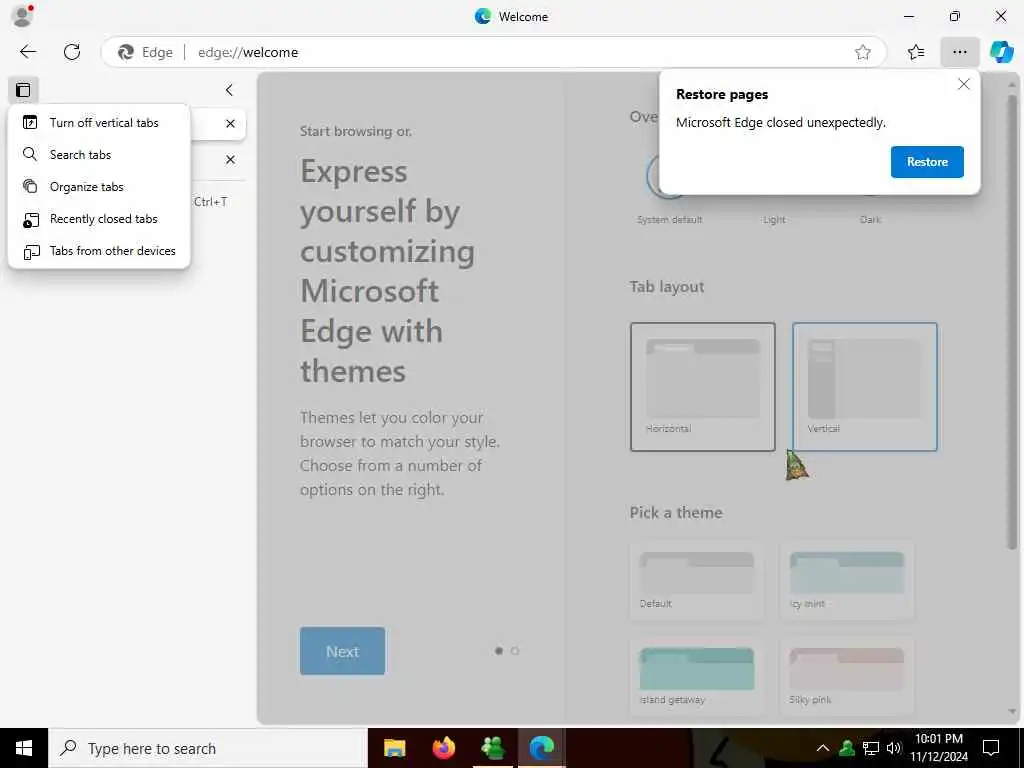Click the Next button
The width and height of the screenshot is (1024, 768).
[342, 651]
